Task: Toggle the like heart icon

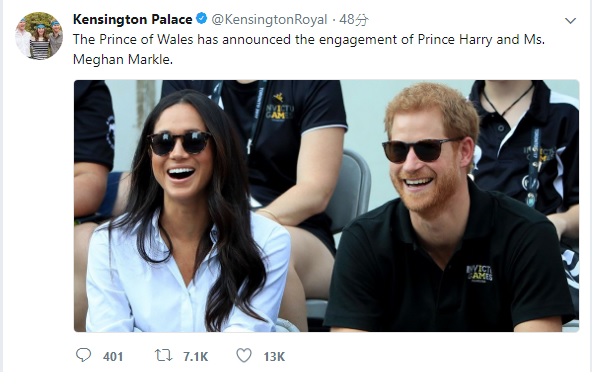Action: (244, 356)
